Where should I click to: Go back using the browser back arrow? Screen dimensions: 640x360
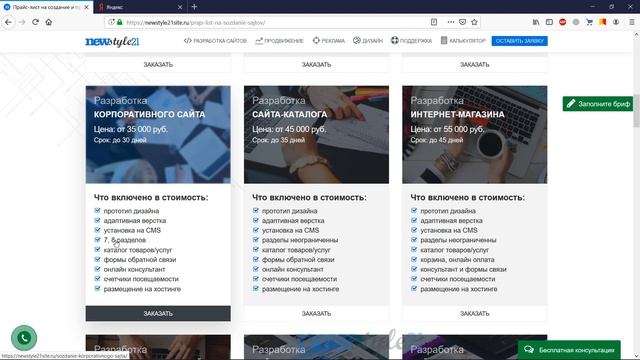click(x=8, y=22)
